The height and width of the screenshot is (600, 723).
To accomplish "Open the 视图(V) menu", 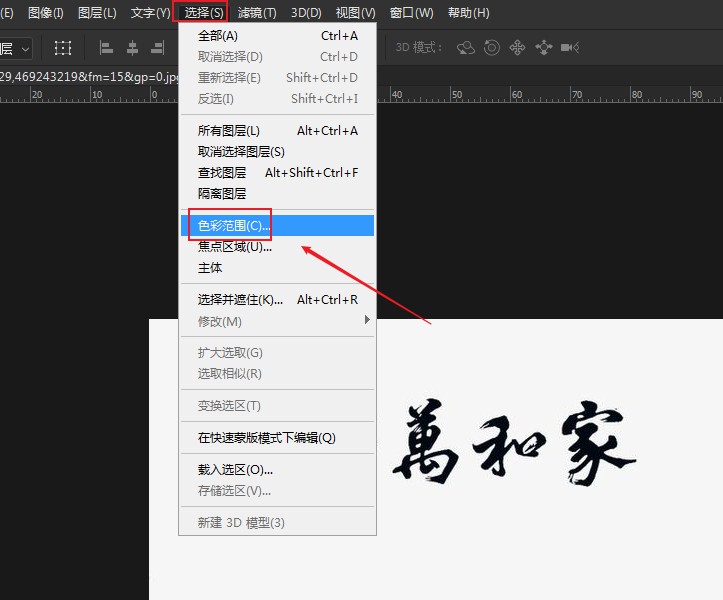I will 356,12.
